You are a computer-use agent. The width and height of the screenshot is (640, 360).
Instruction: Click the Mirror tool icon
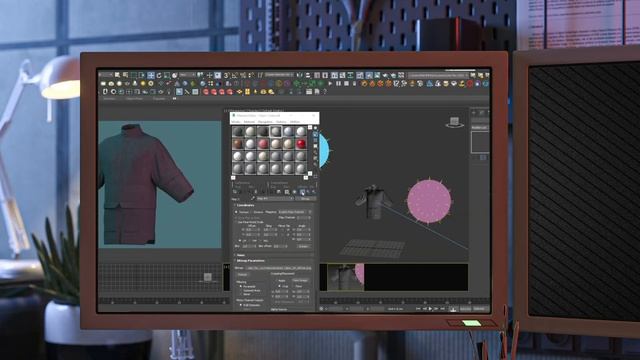[299, 75]
